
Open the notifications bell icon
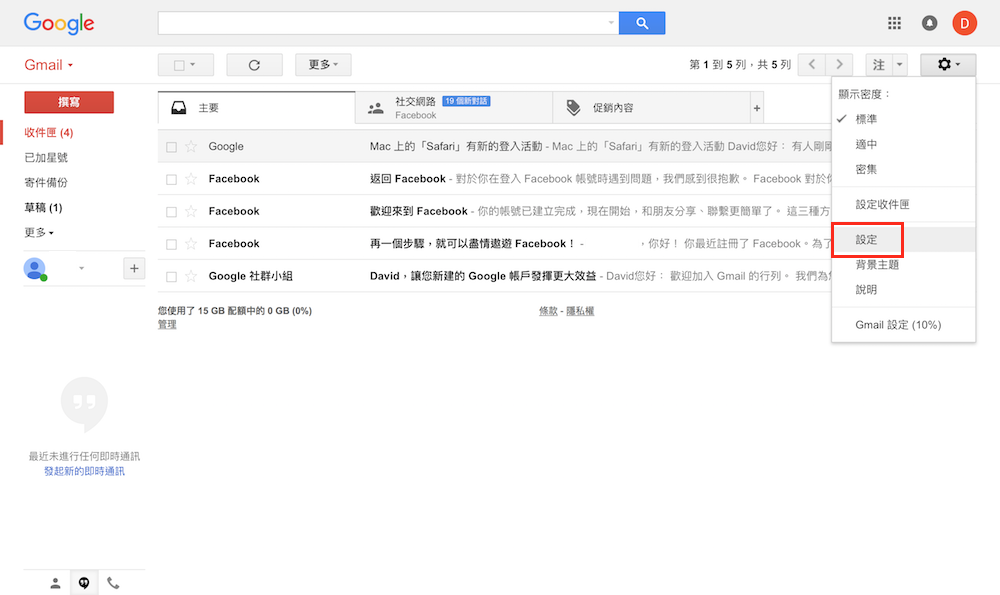coord(929,23)
